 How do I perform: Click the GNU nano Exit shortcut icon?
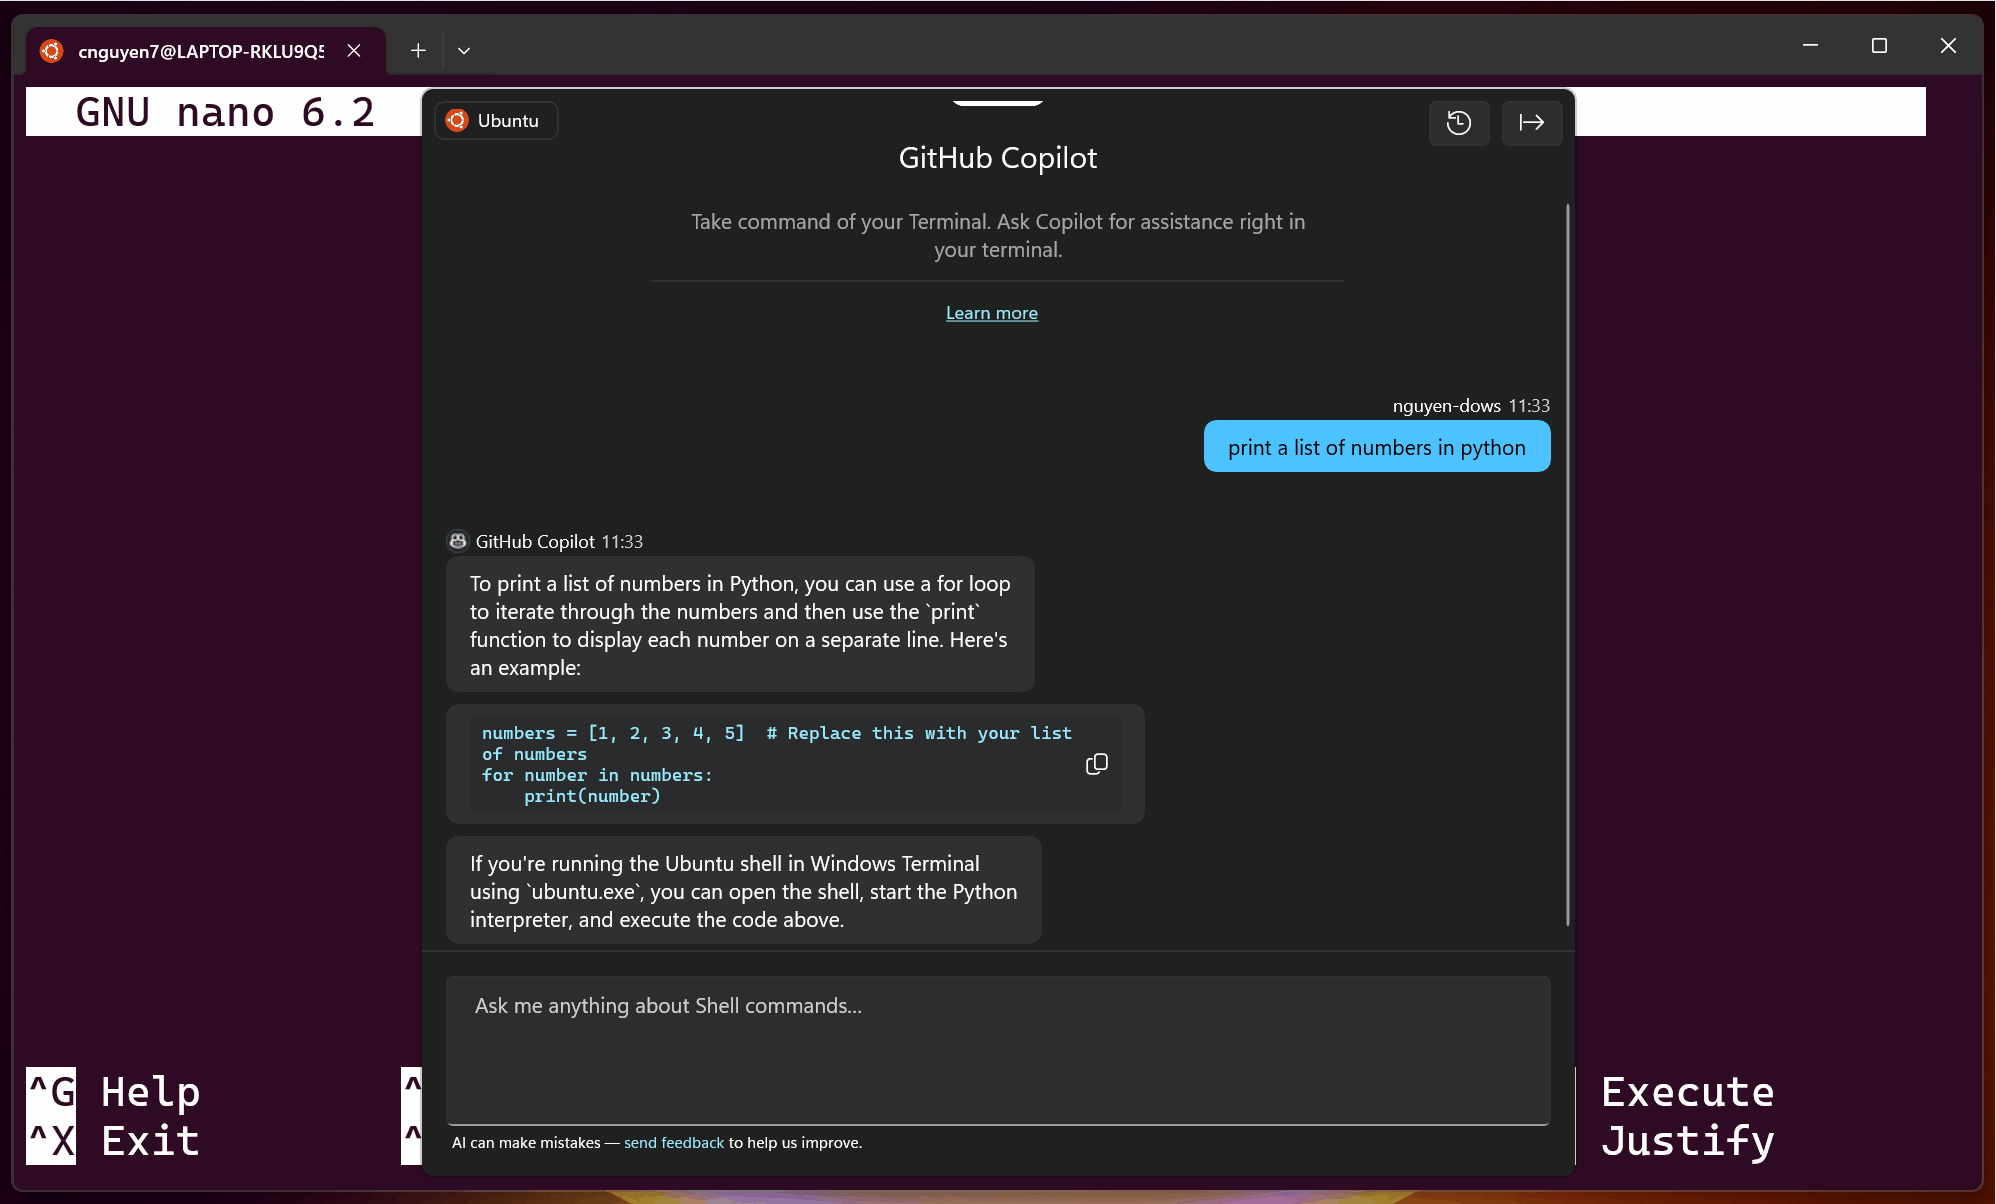51,1140
